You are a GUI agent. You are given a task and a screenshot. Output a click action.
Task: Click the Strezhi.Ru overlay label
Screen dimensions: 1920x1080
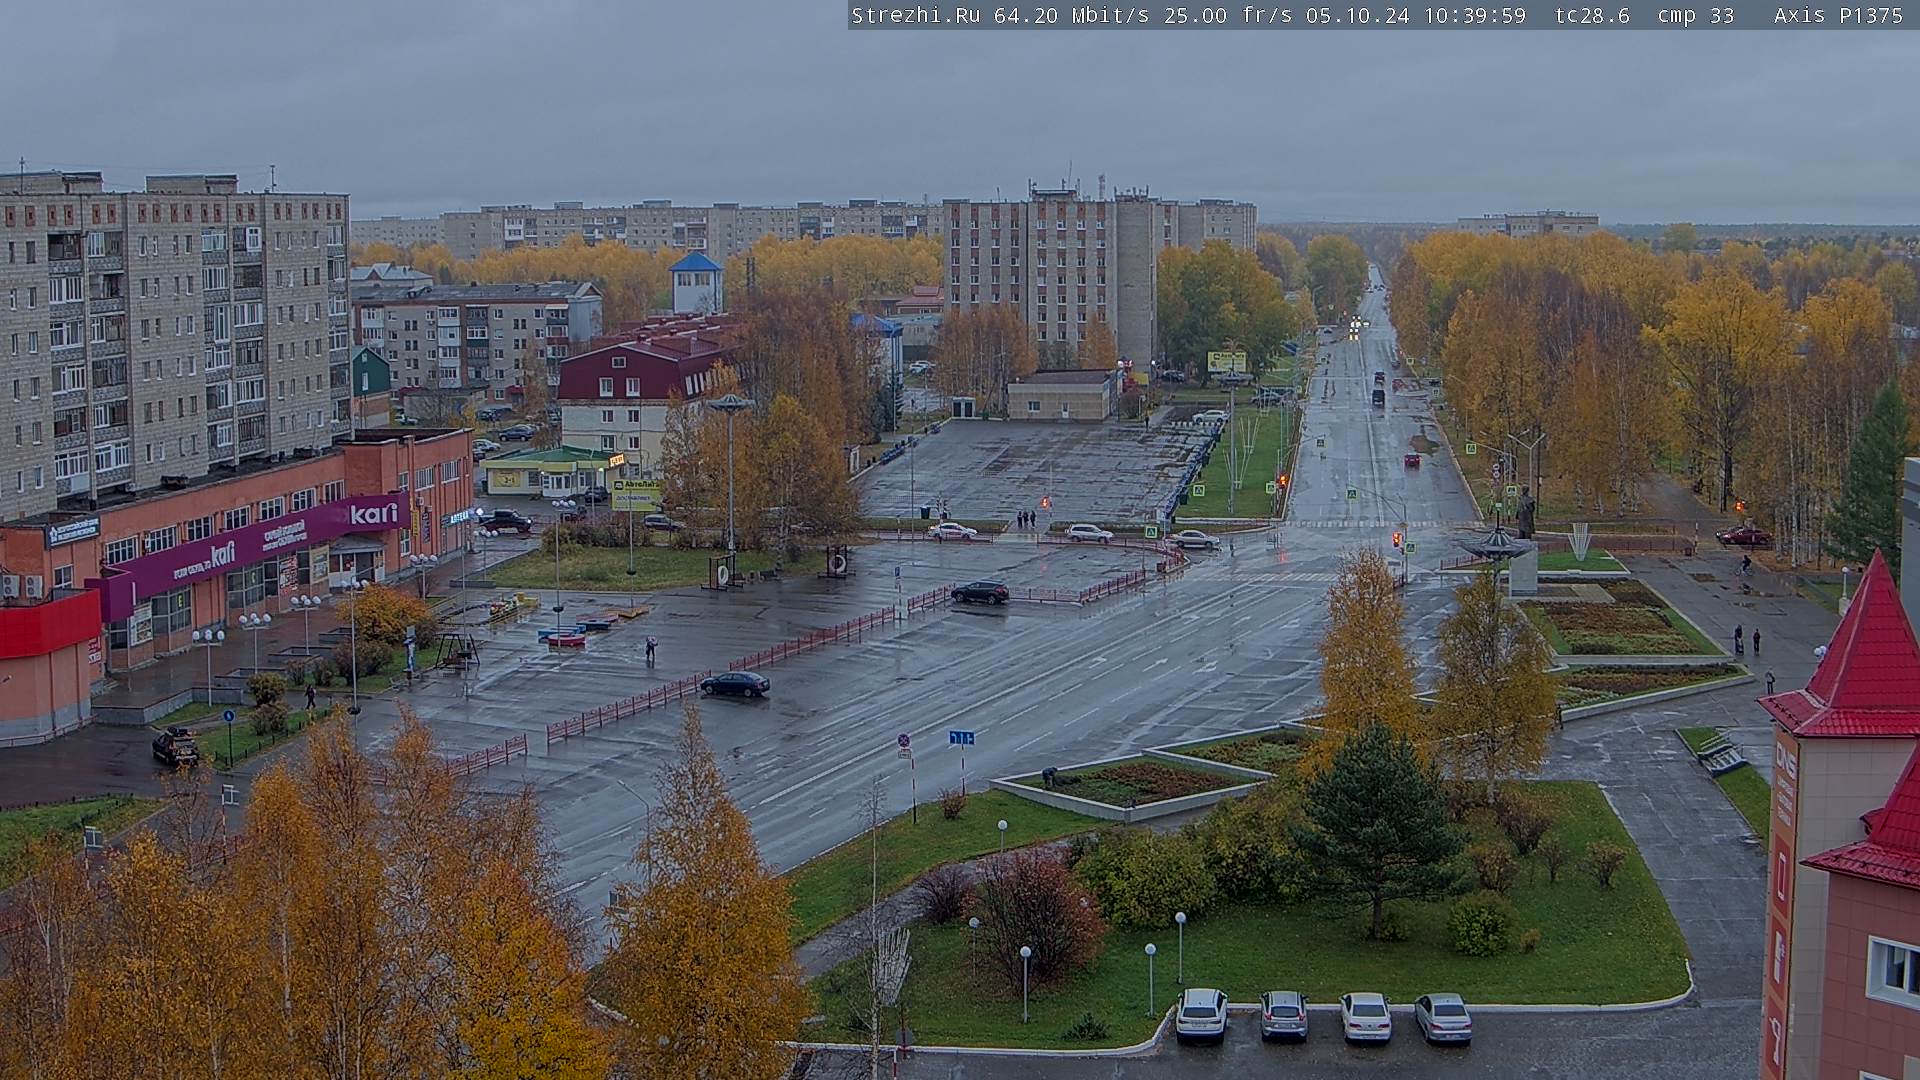(x=915, y=15)
